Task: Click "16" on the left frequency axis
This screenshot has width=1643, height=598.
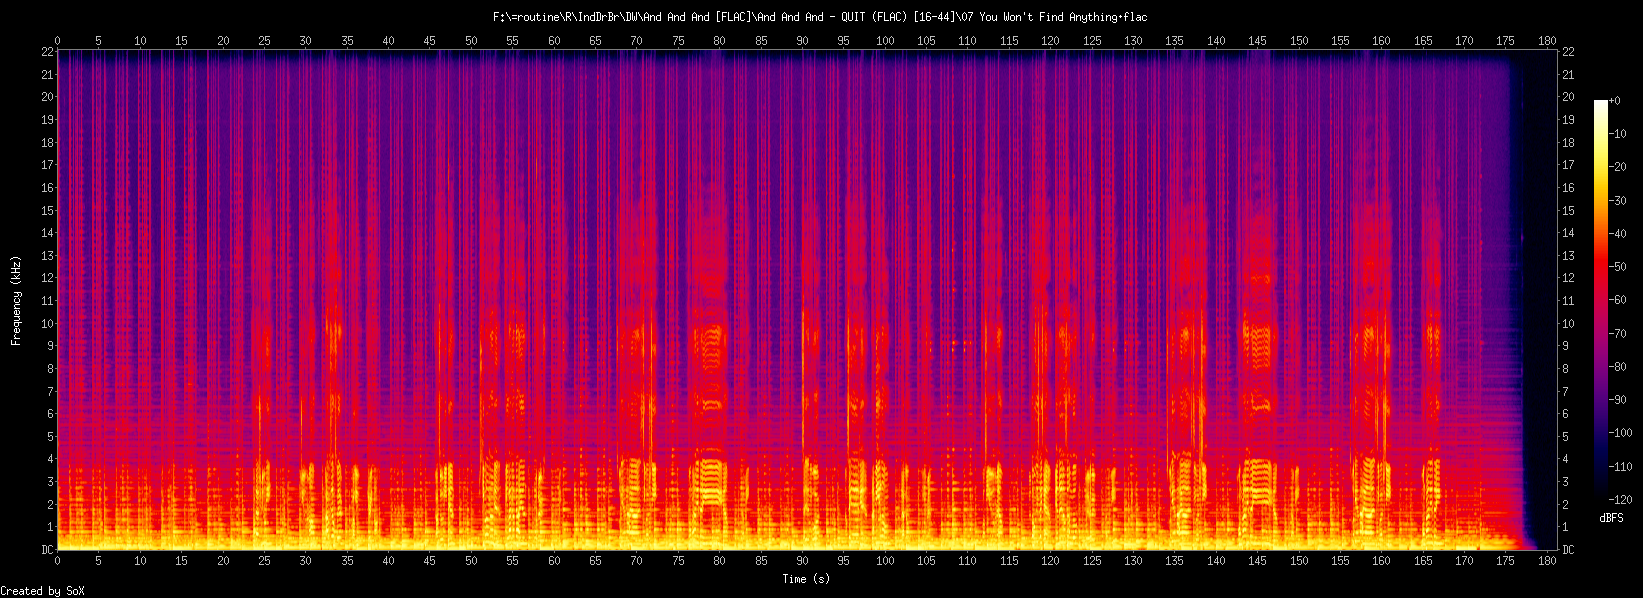Action: (x=46, y=188)
